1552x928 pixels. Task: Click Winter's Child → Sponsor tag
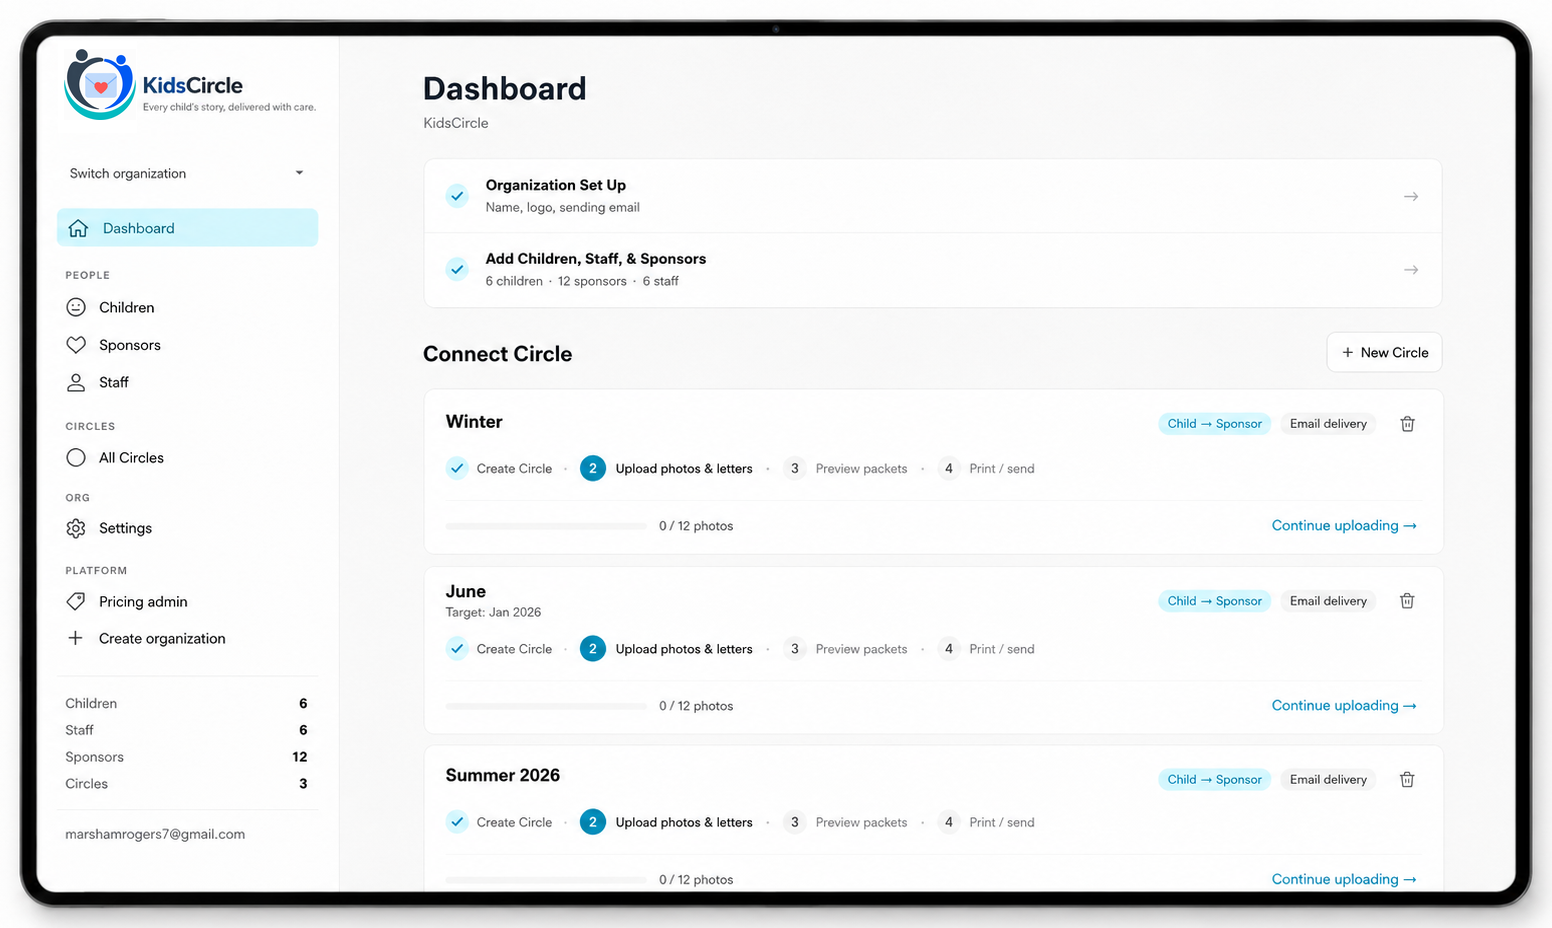pyautogui.click(x=1215, y=424)
